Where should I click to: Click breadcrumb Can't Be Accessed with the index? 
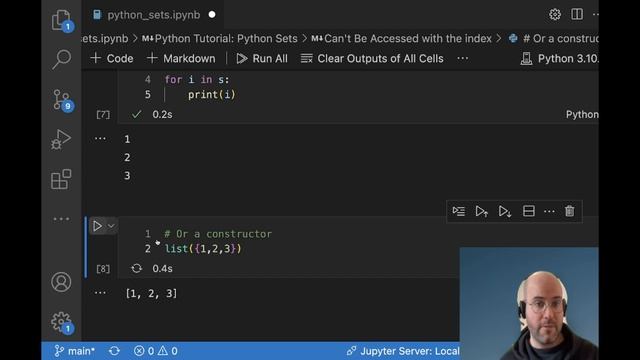(x=402, y=39)
